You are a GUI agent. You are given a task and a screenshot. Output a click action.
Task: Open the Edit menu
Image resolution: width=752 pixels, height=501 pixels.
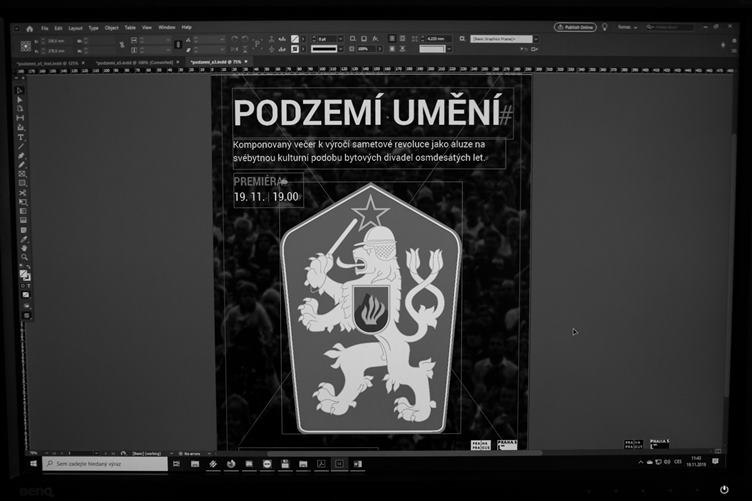coord(59,28)
